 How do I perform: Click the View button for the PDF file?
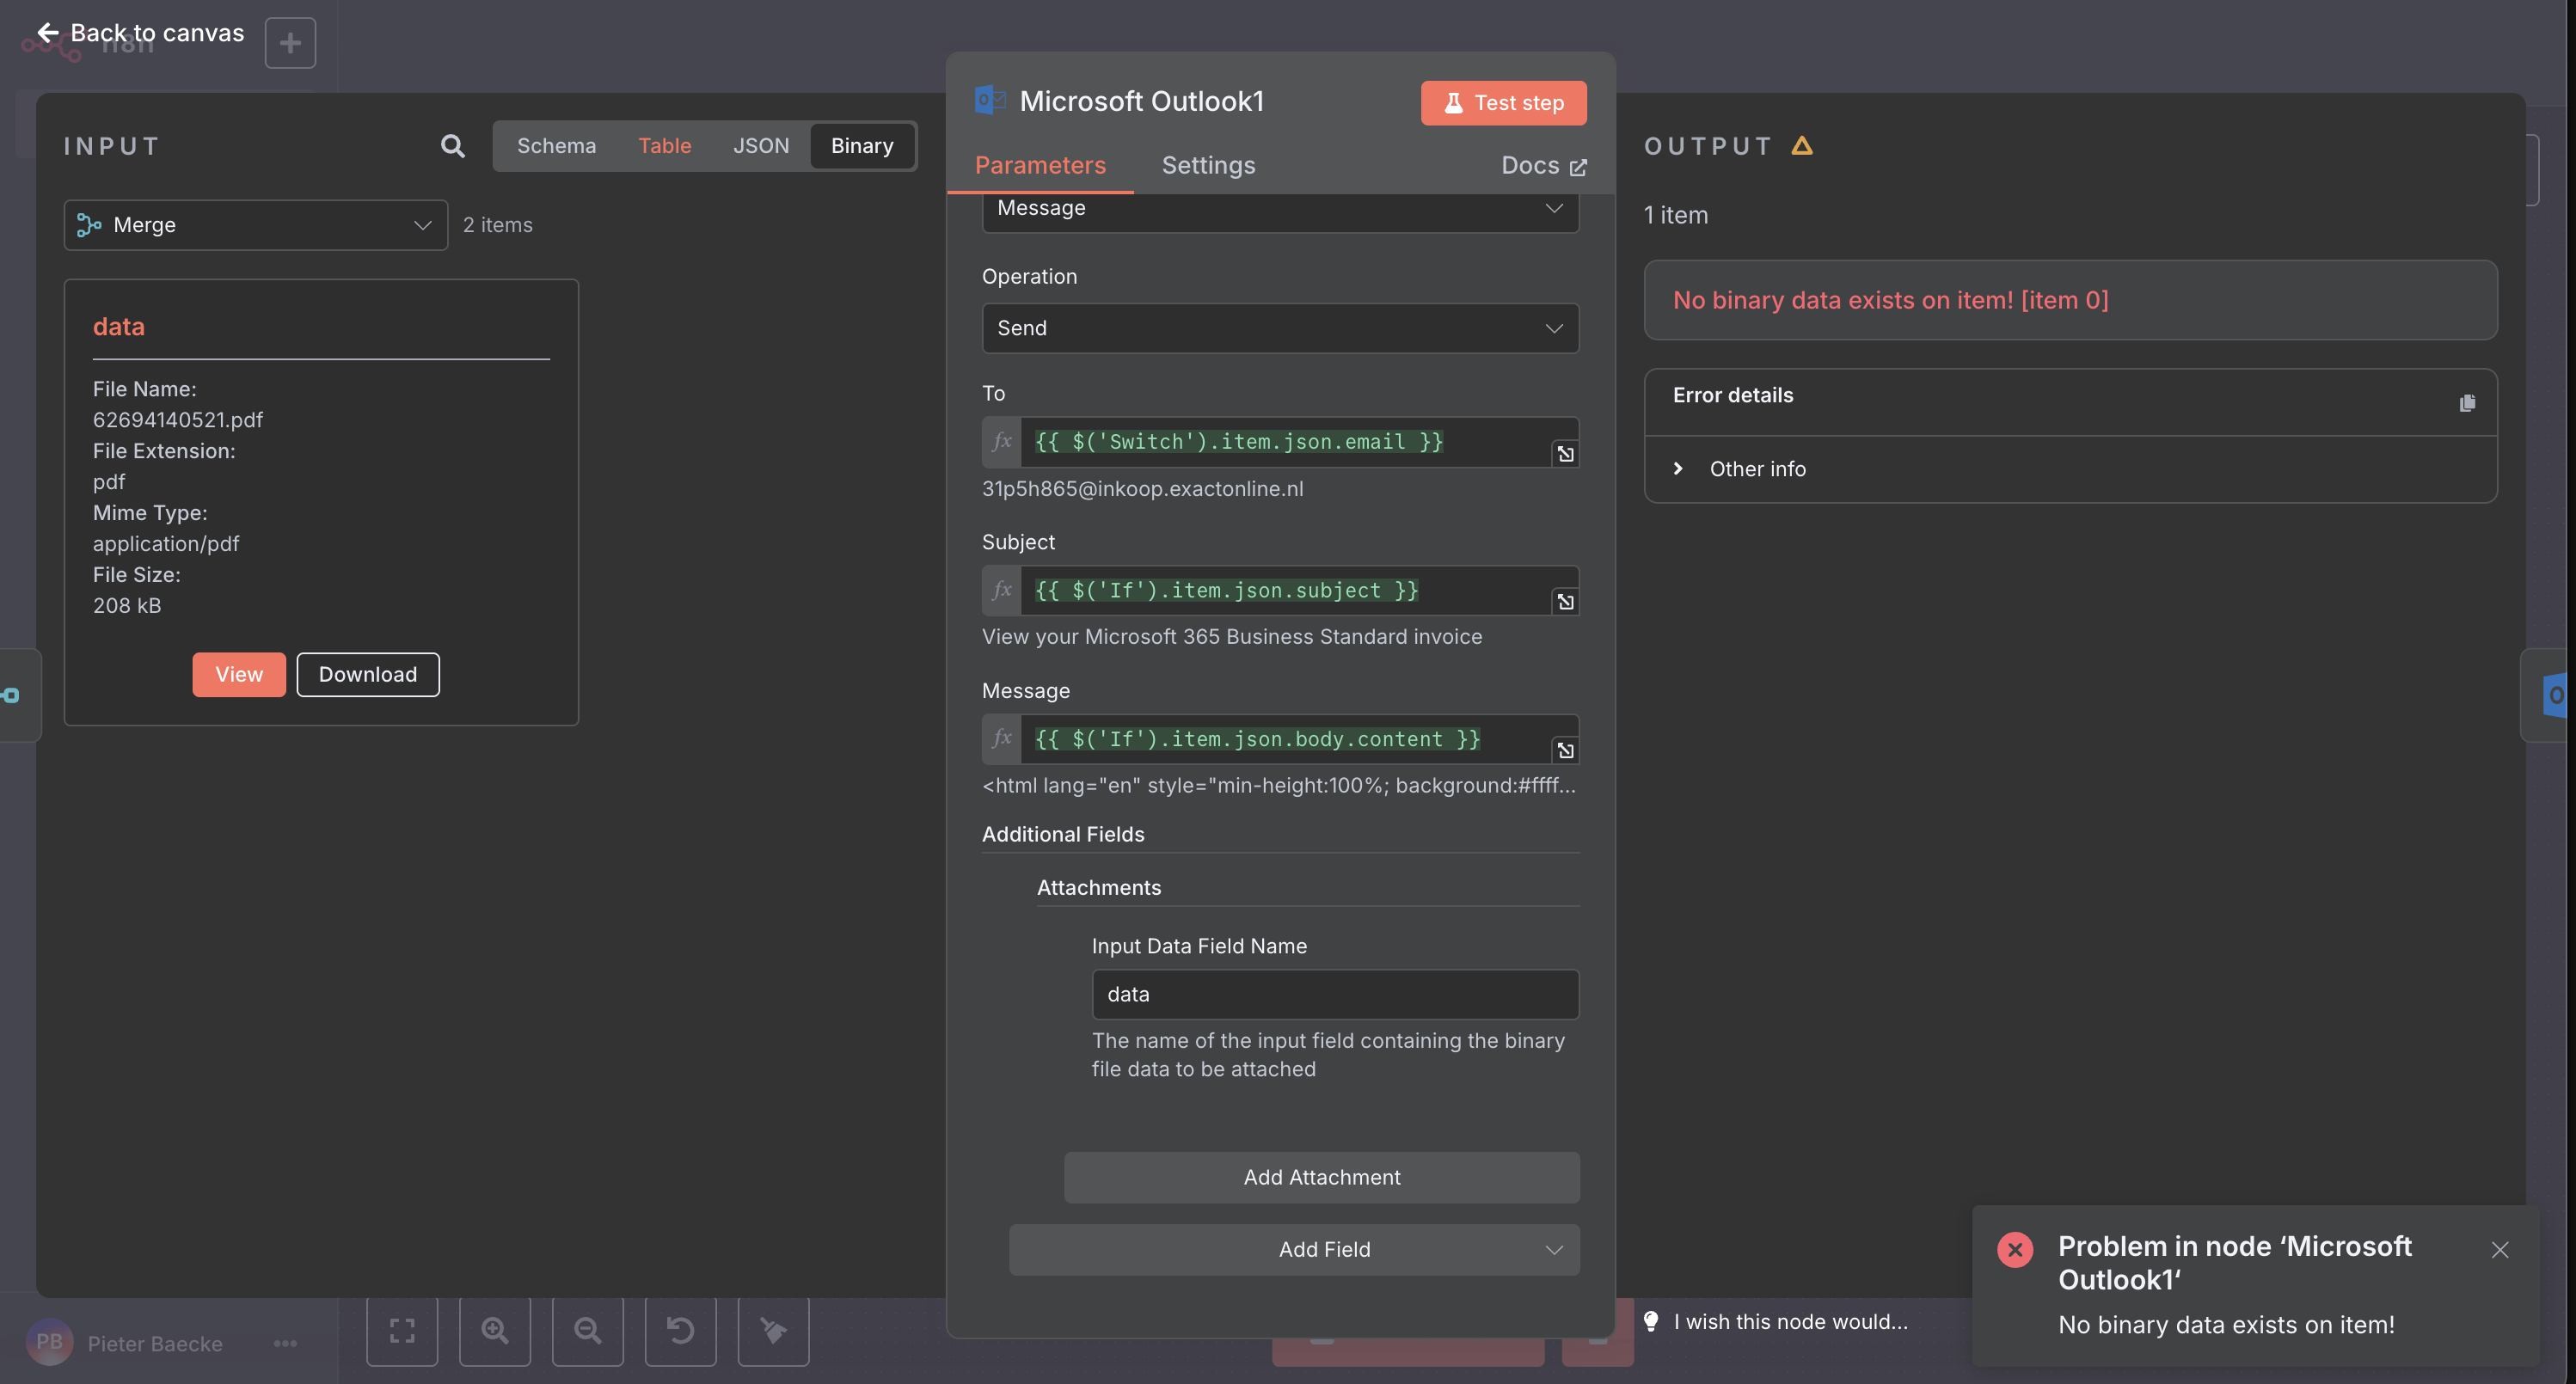click(x=239, y=675)
